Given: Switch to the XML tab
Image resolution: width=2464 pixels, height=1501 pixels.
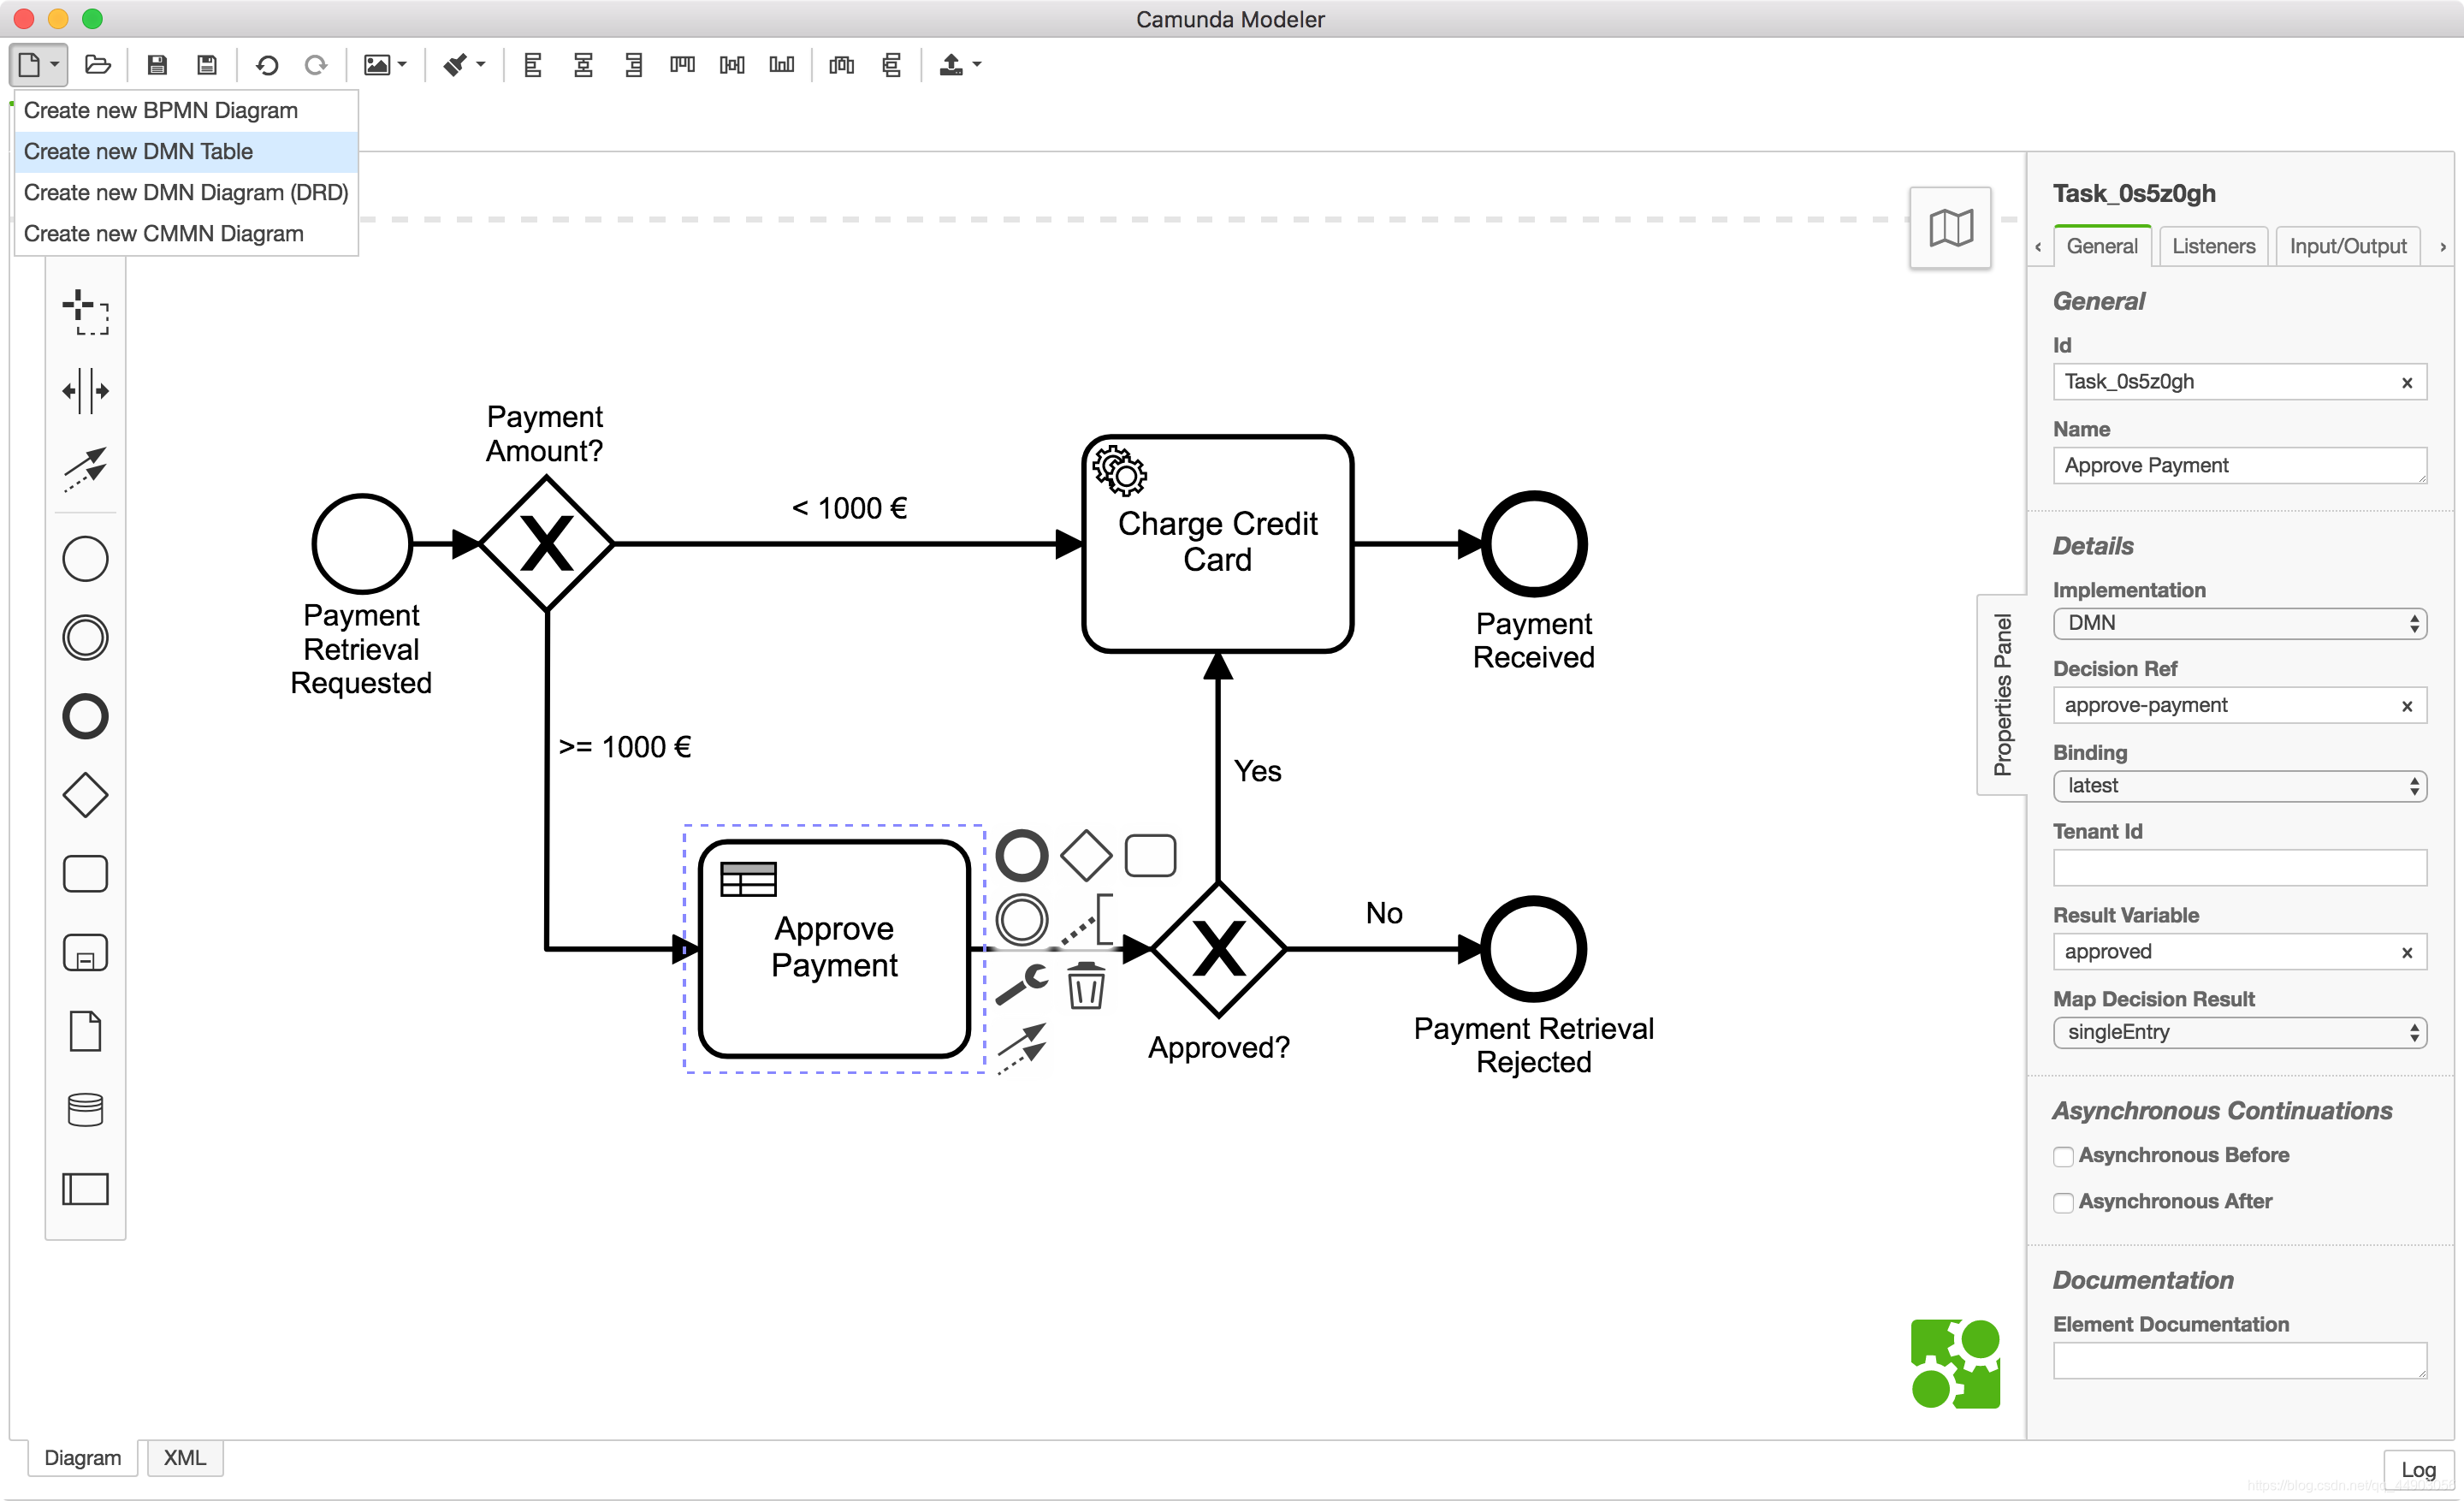Looking at the screenshot, I should click(183, 1457).
